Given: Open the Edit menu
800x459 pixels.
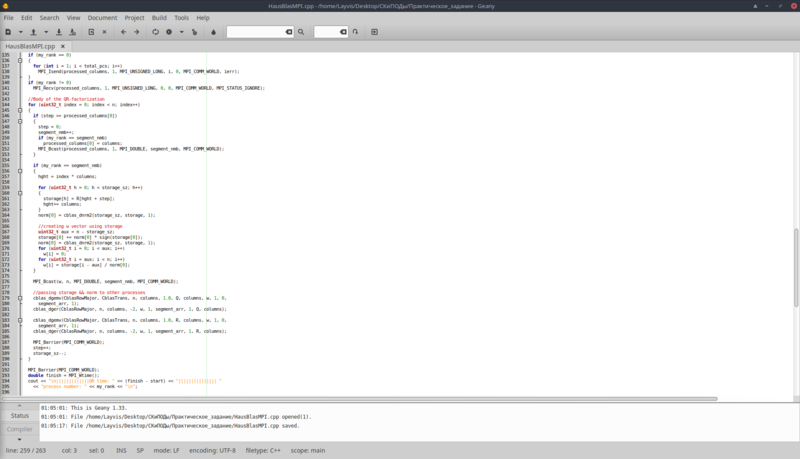Looking at the screenshot, I should coord(27,18).
